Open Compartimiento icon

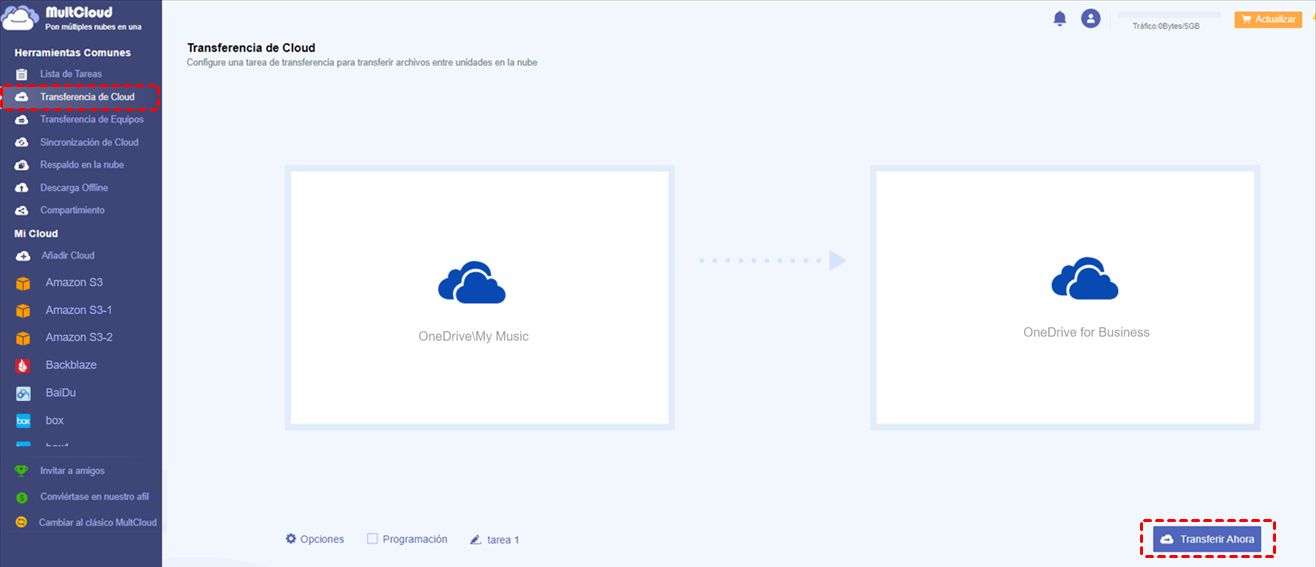tap(21, 210)
